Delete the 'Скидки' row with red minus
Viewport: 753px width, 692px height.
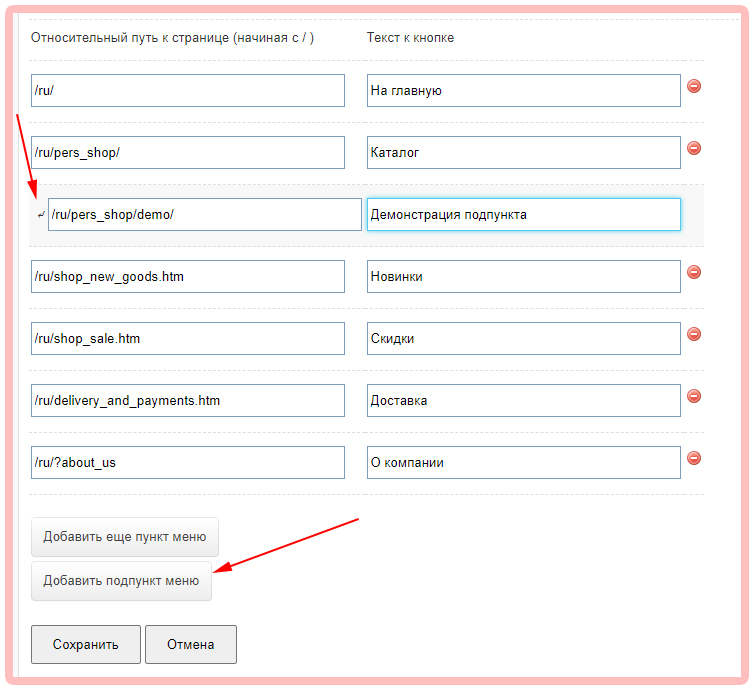[694, 334]
